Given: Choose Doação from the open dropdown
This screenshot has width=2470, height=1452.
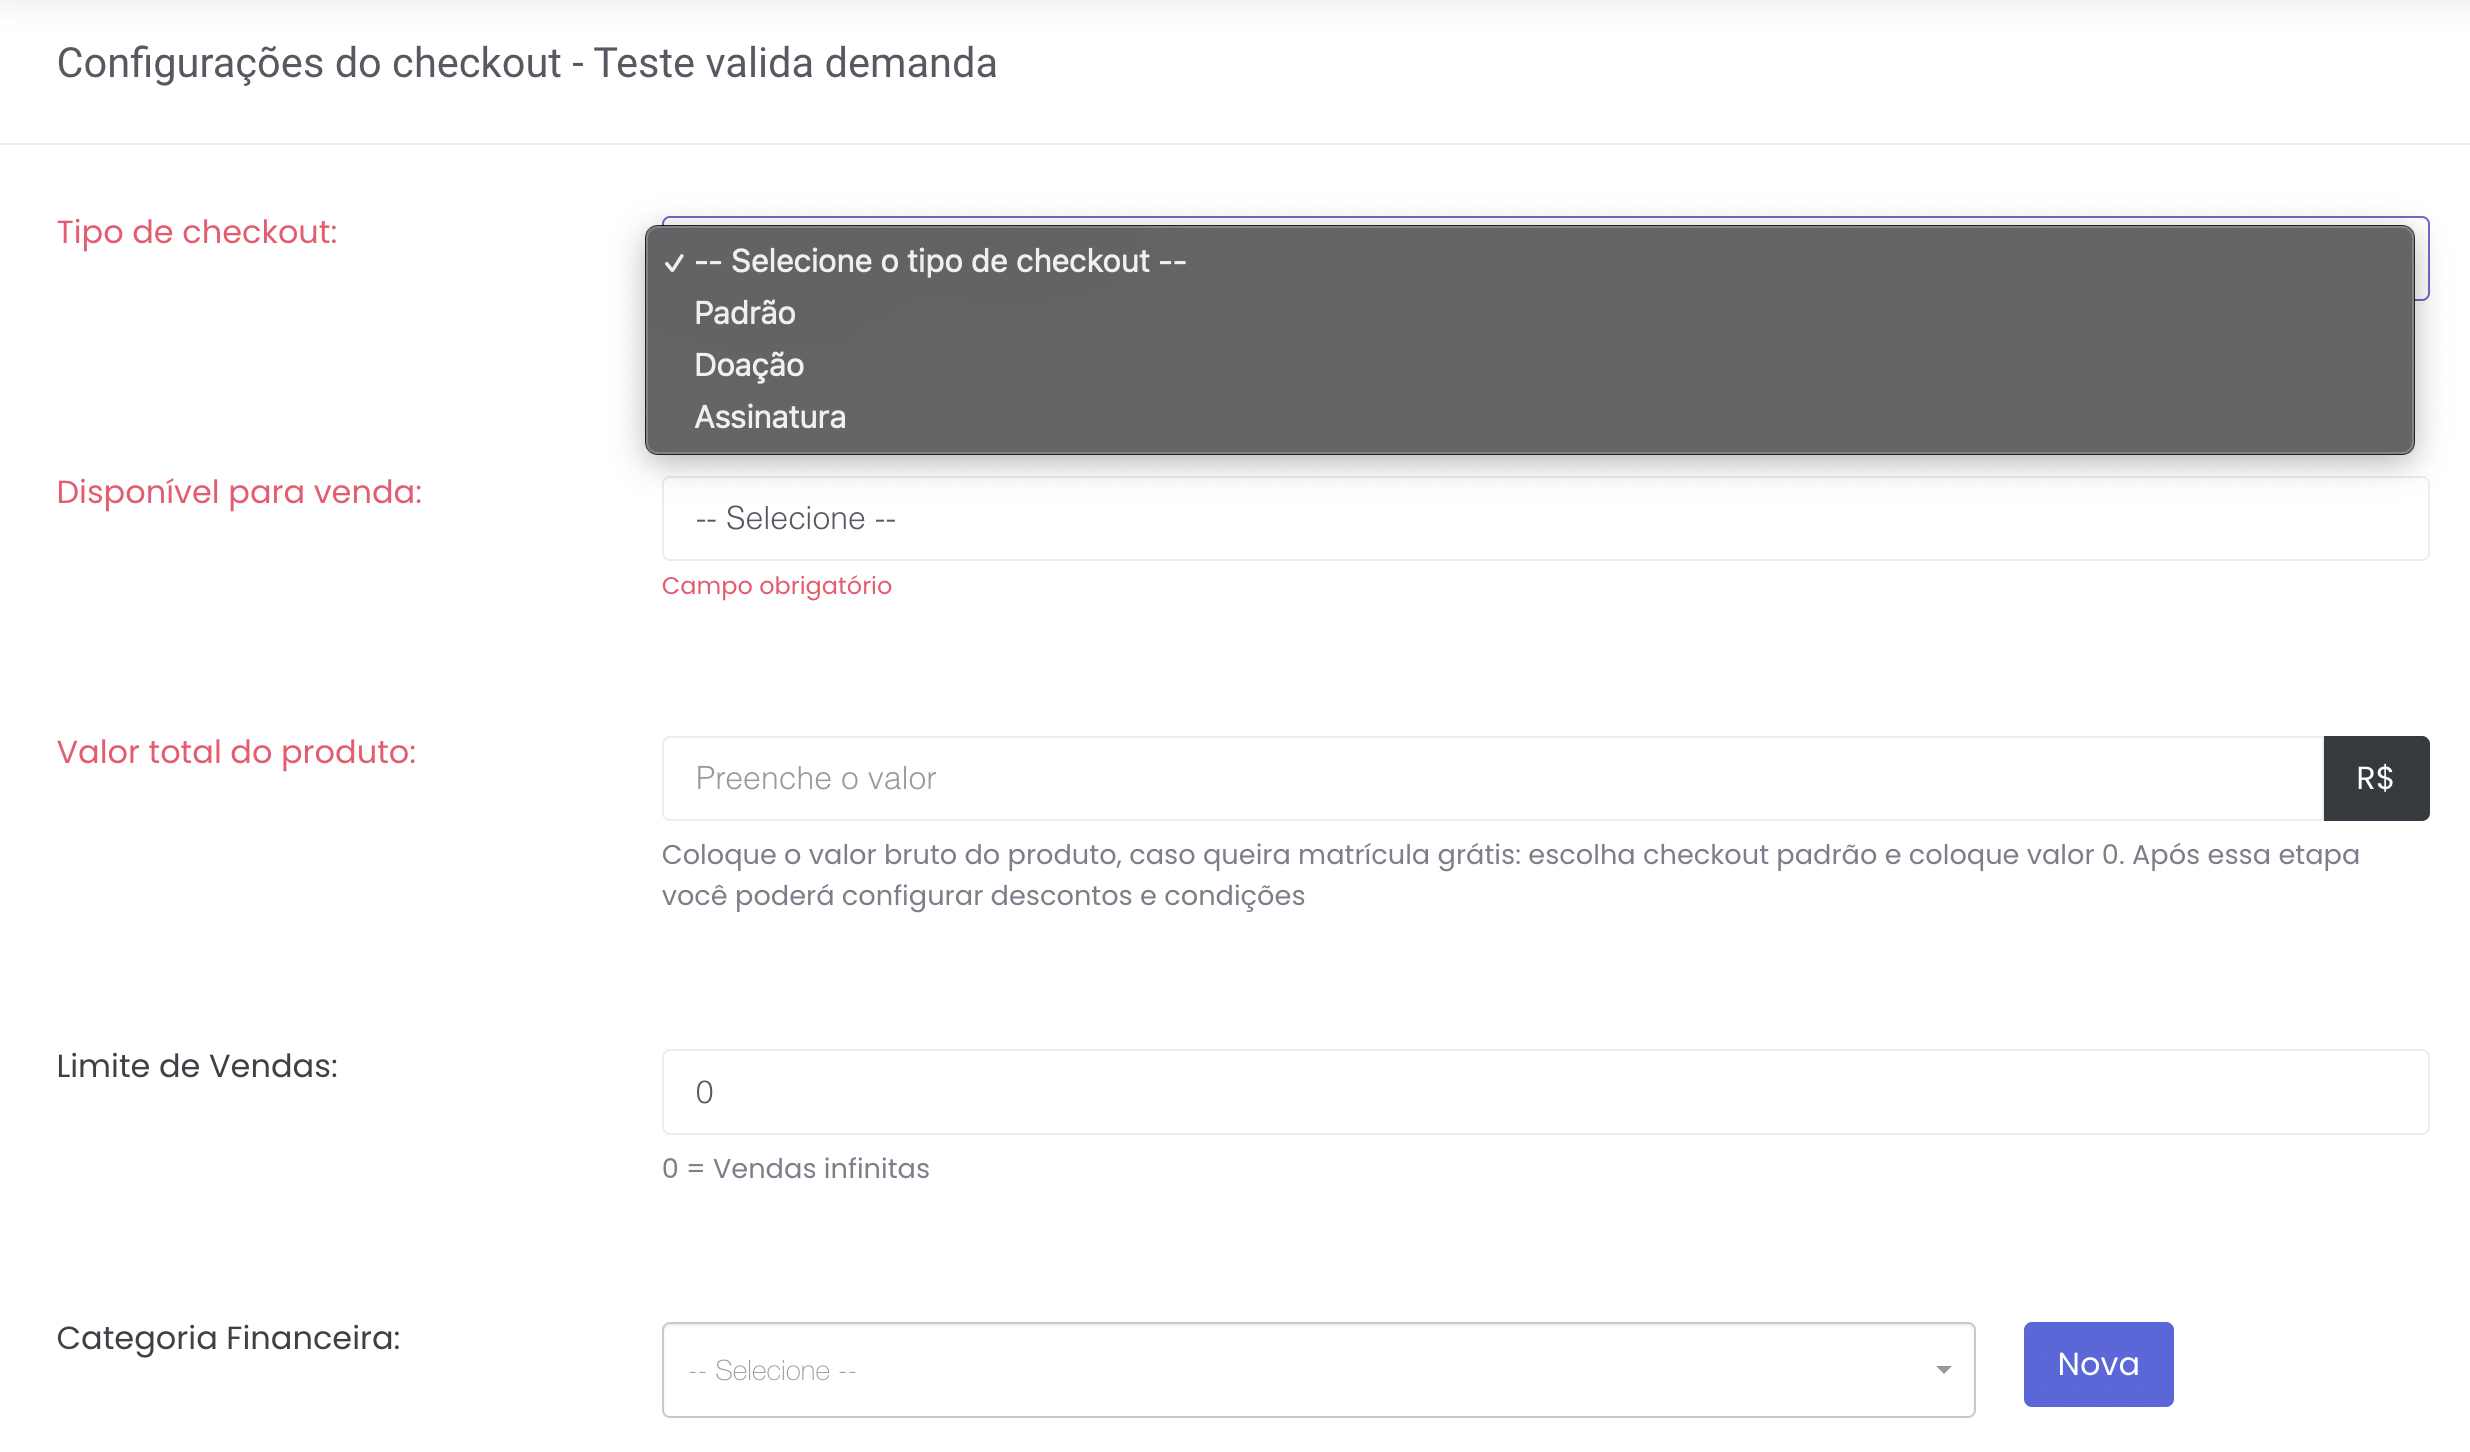Looking at the screenshot, I should coord(749,365).
